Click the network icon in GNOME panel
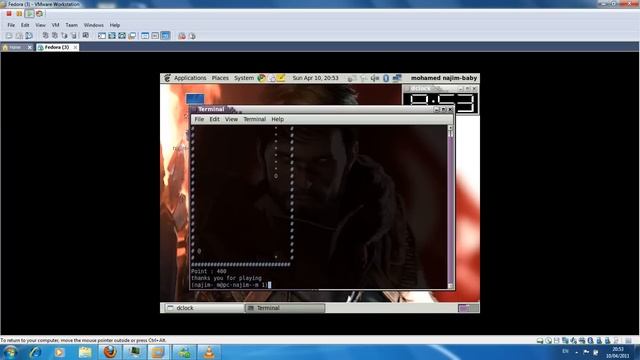640x360 pixels. (397, 78)
